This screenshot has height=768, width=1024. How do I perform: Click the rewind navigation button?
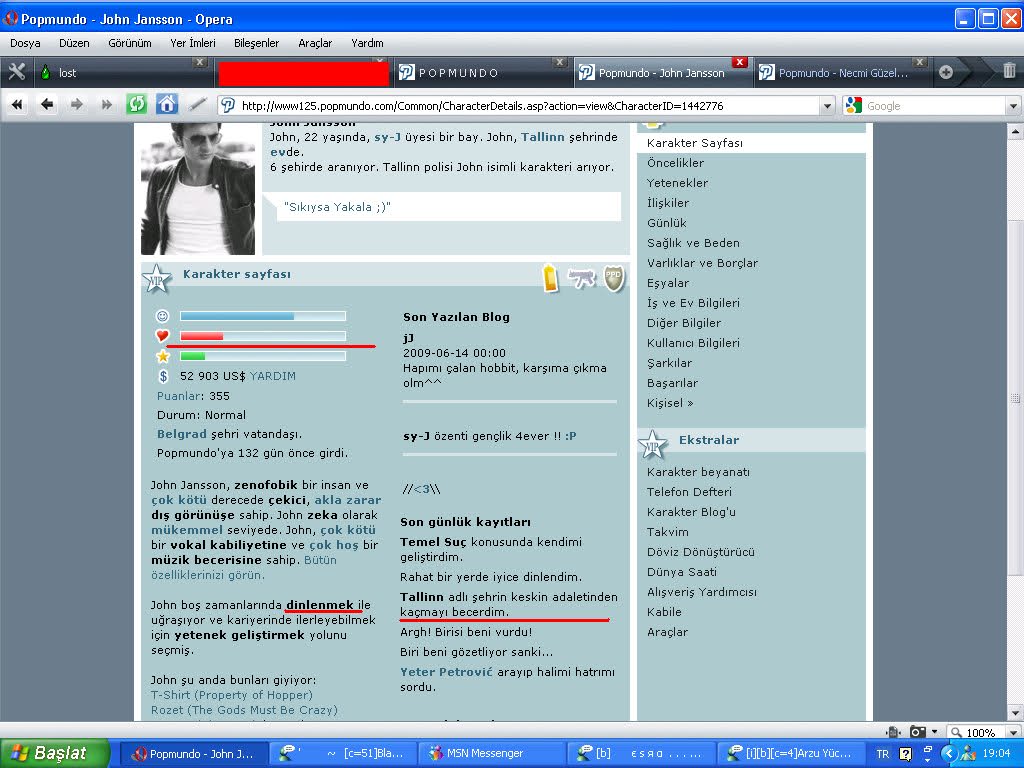(x=17, y=104)
